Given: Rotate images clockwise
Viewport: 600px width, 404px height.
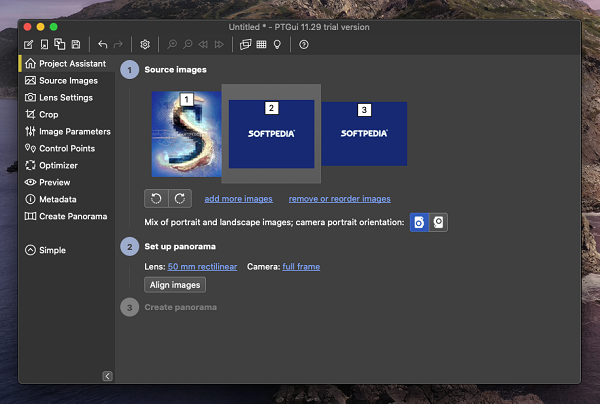Looking at the screenshot, I should point(178,198).
